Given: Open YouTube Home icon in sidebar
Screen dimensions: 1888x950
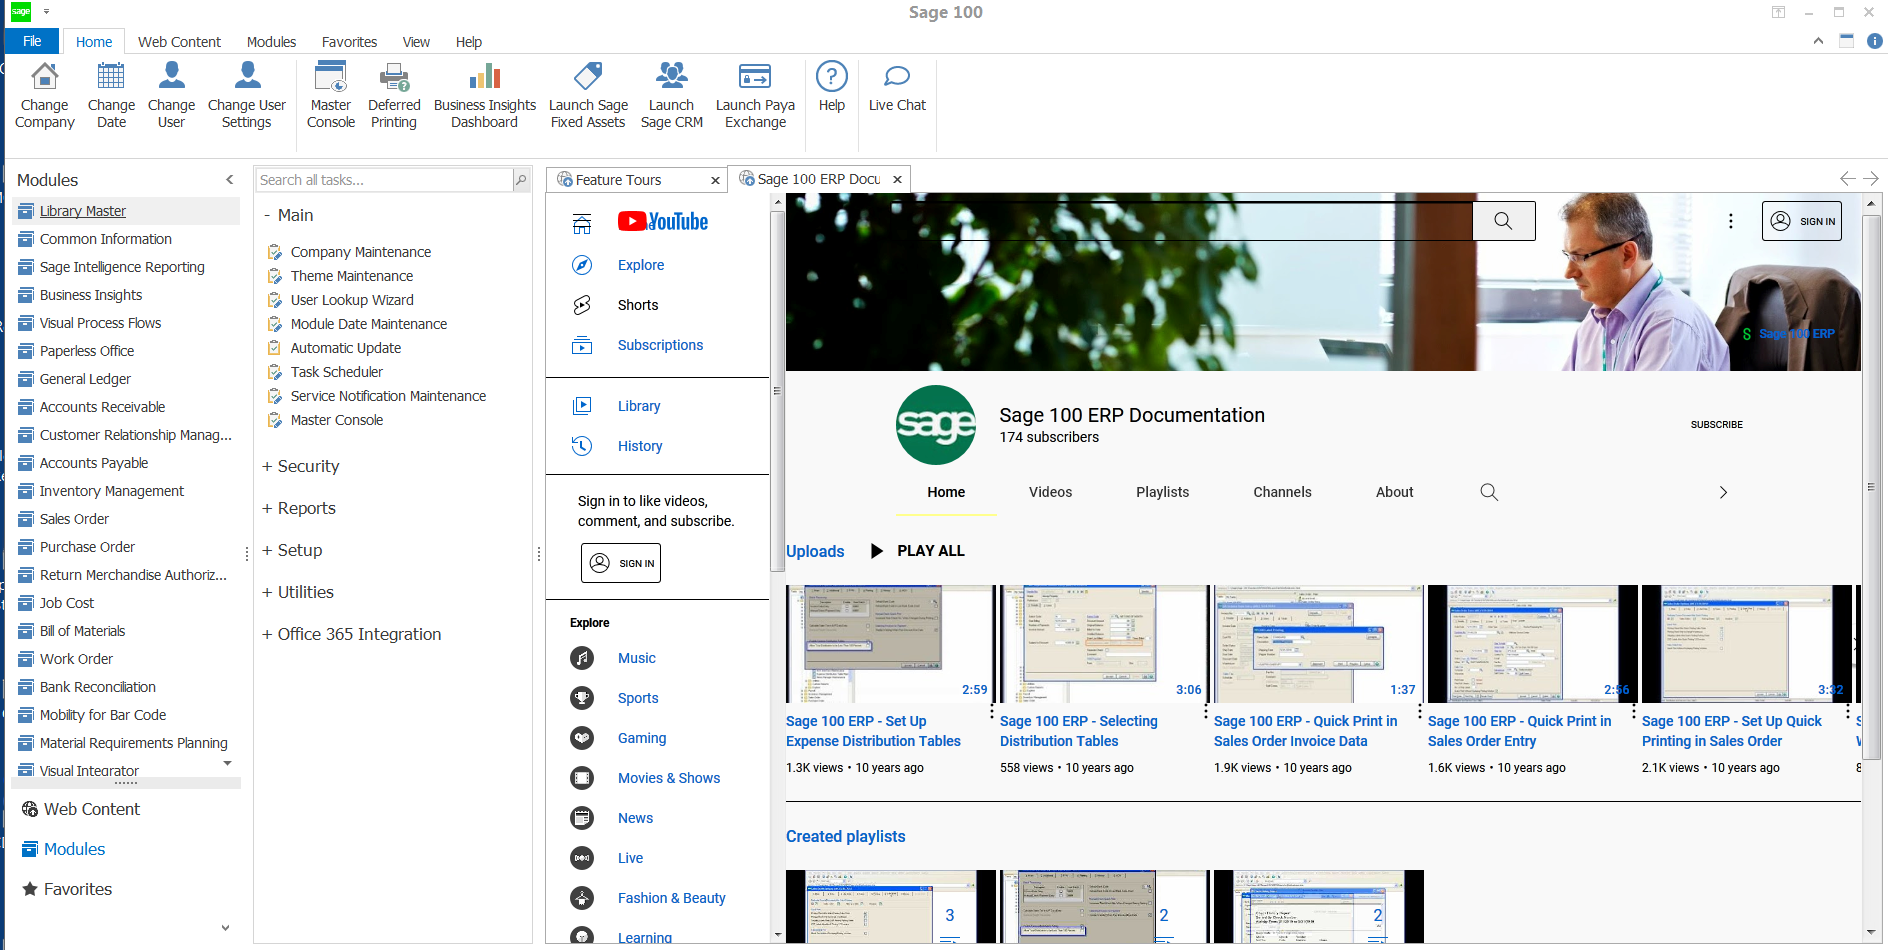Looking at the screenshot, I should pyautogui.click(x=582, y=223).
